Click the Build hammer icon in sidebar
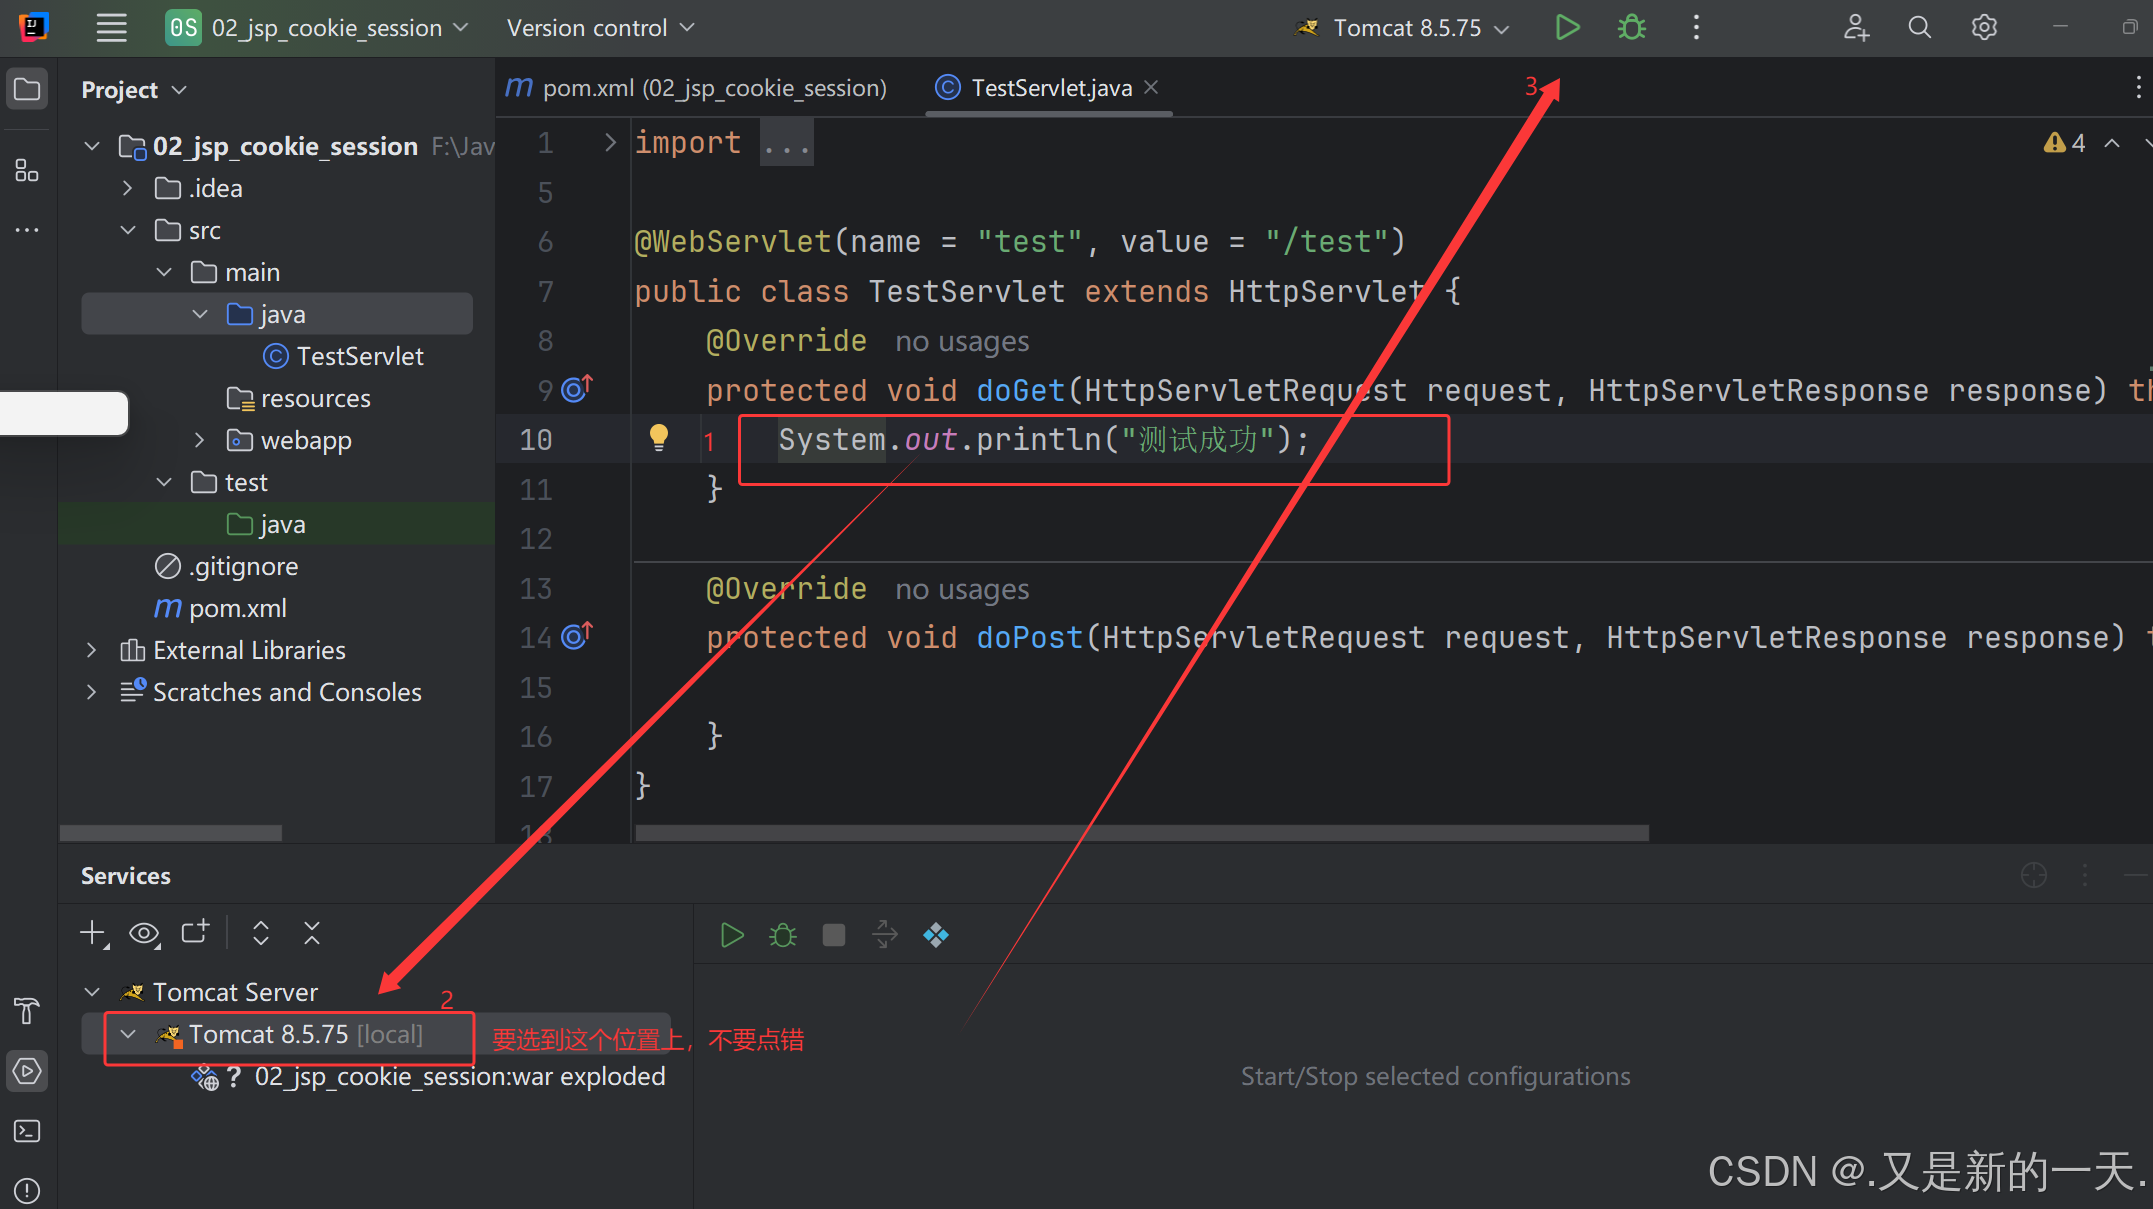Viewport: 2153px width, 1209px height. coord(27,1011)
